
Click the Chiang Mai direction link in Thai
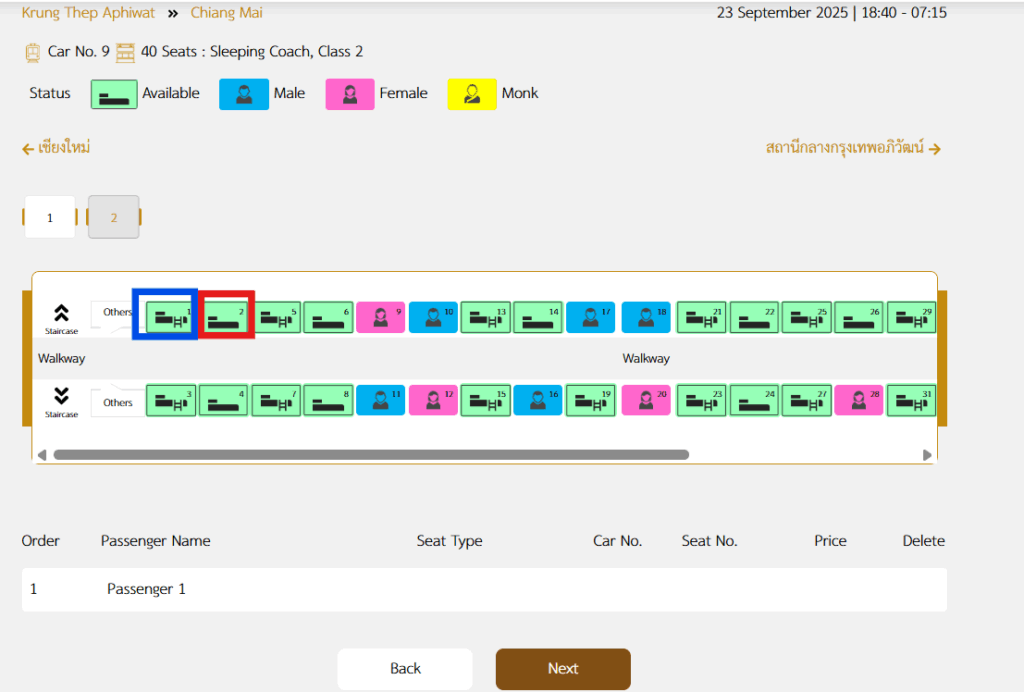(57, 148)
